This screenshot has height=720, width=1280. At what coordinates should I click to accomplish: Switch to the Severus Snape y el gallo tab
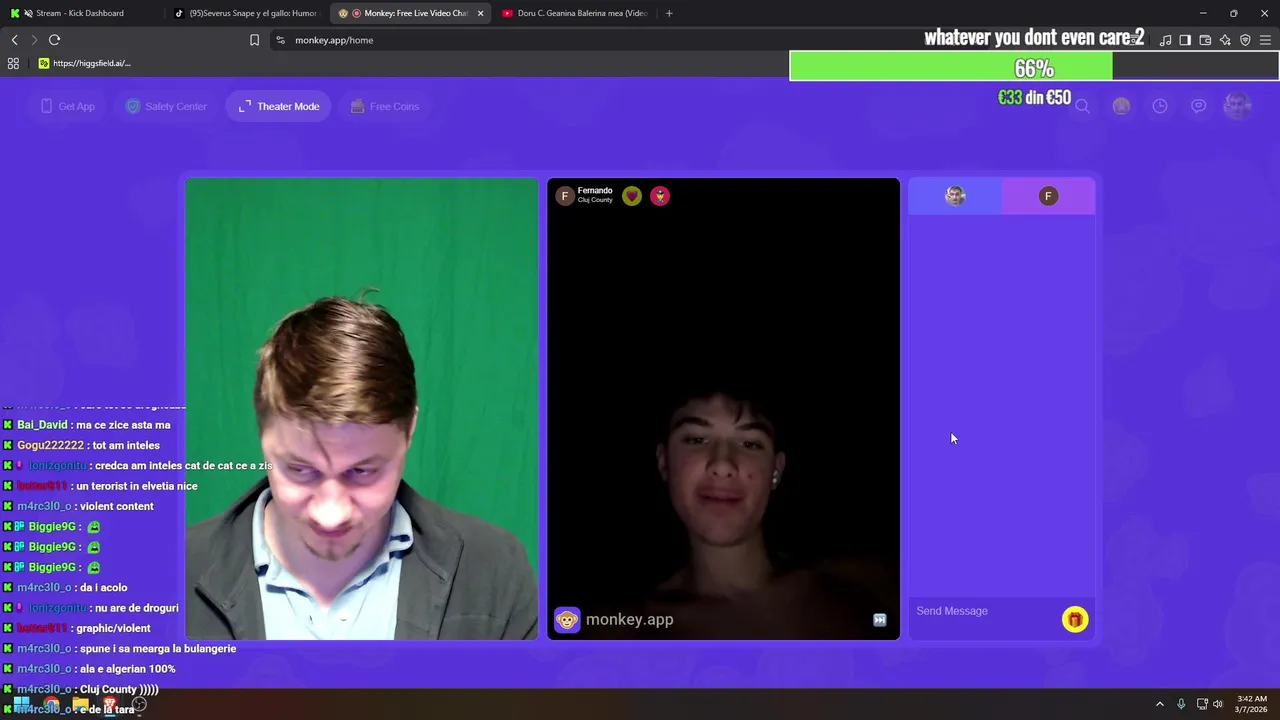tap(246, 13)
